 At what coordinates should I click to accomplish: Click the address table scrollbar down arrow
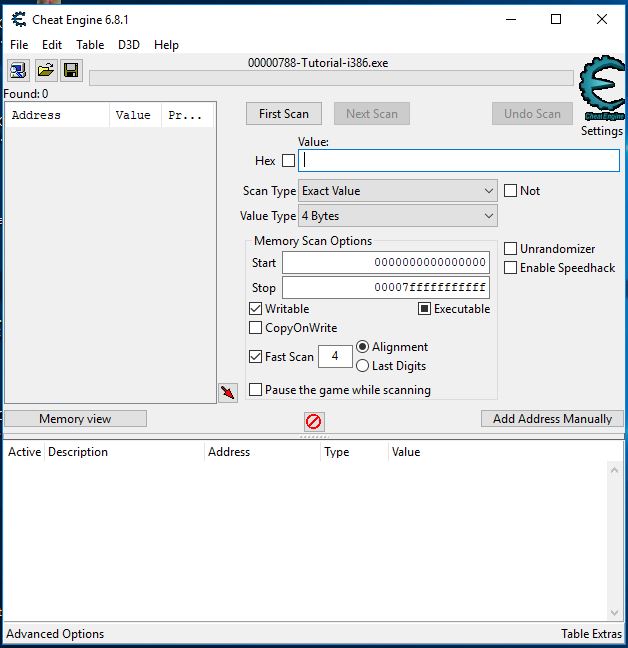(x=614, y=613)
